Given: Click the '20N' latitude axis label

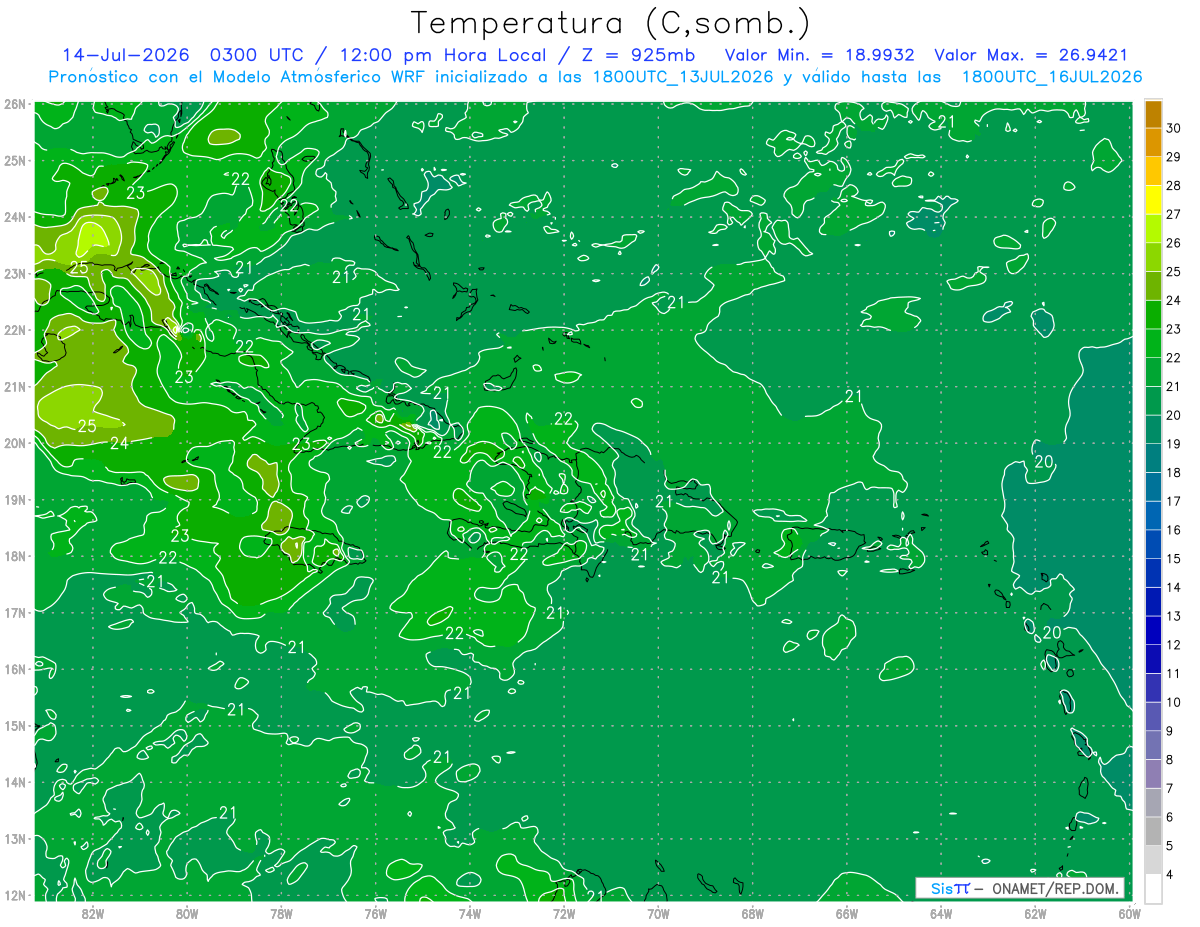Looking at the screenshot, I should 14,443.
